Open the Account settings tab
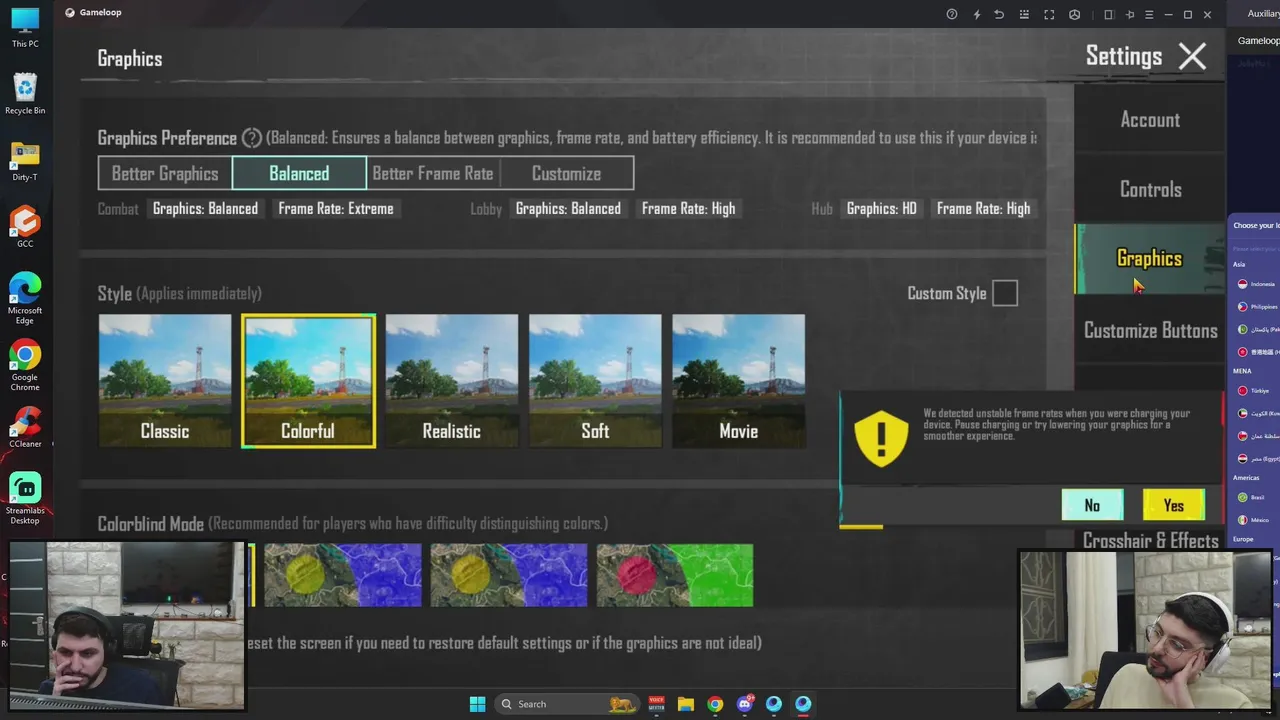Image resolution: width=1280 pixels, height=720 pixels. (x=1150, y=119)
